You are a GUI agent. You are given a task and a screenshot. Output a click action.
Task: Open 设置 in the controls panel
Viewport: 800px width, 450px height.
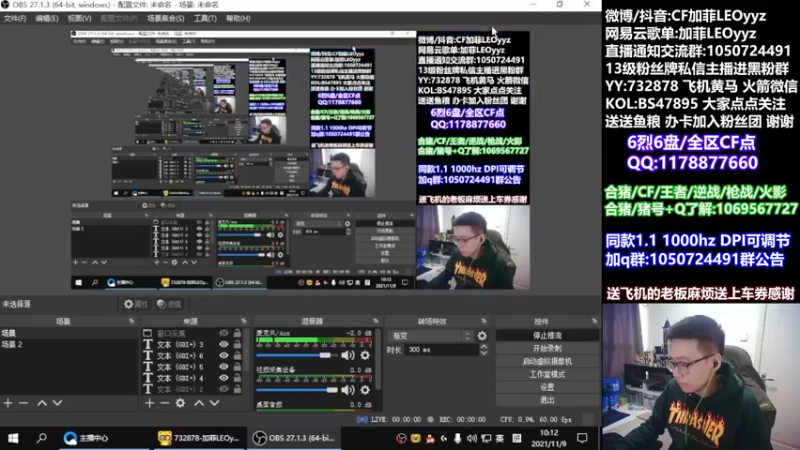click(x=547, y=387)
